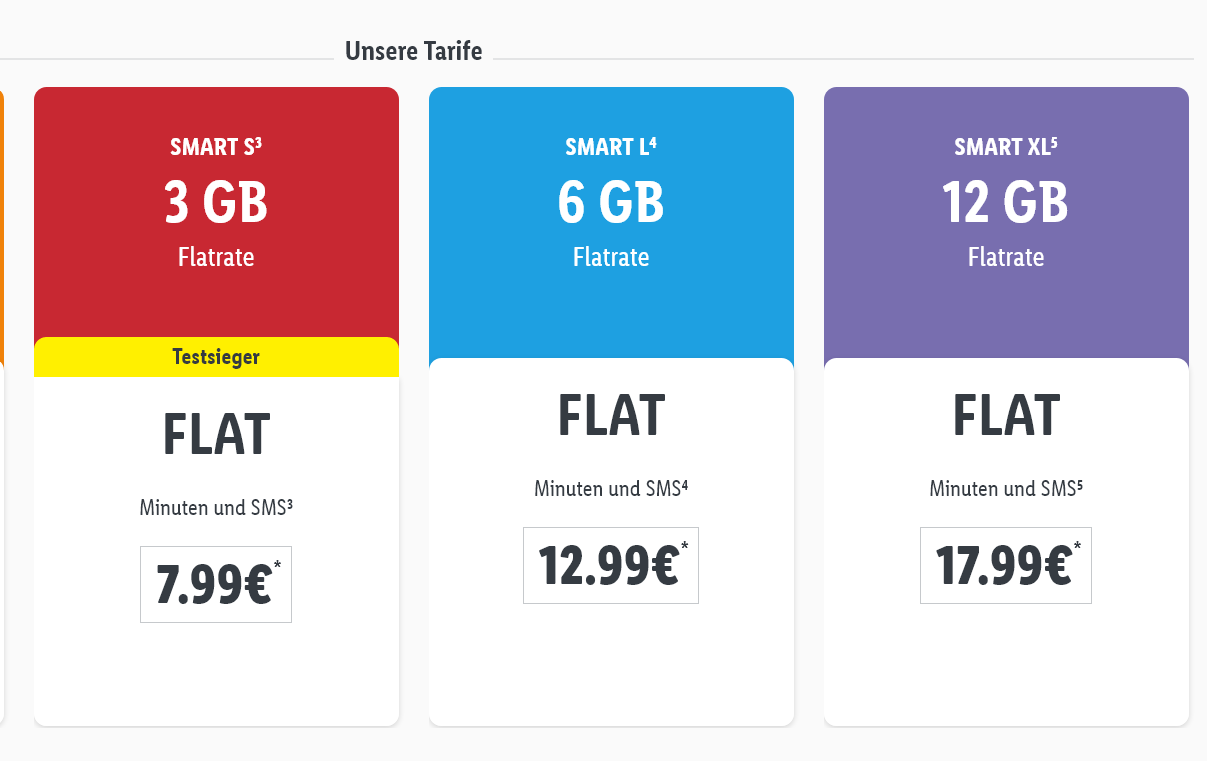The height and width of the screenshot is (761, 1207).
Task: Click the 3 GB data volume text
Action: point(216,202)
